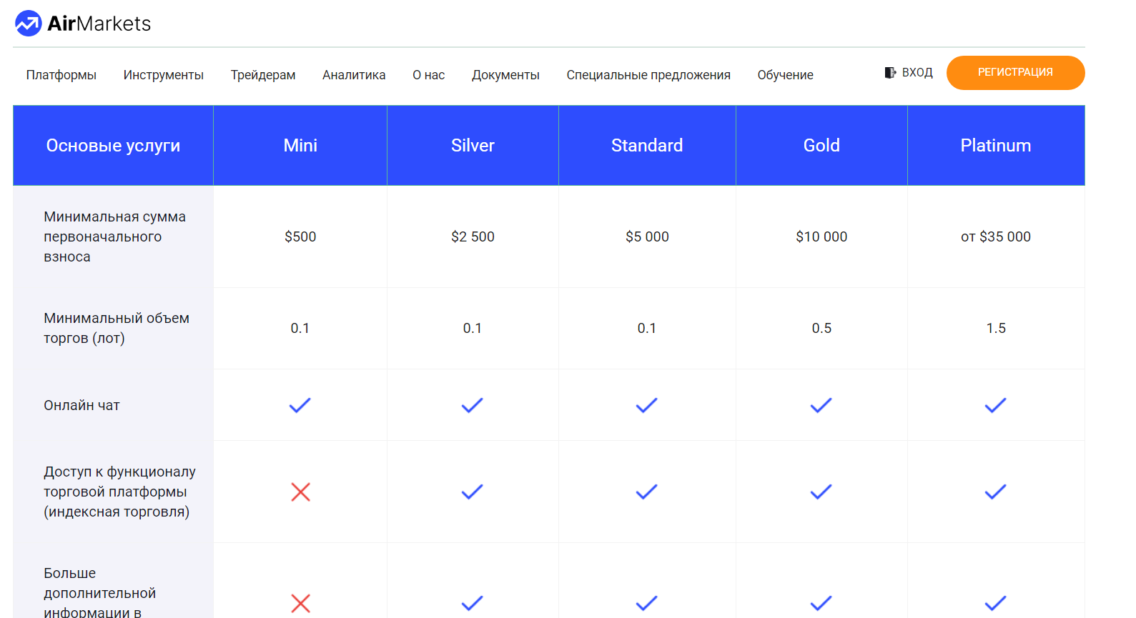The width and height of the screenshot is (1136, 618).
Task: Click the $500 minimum deposit cell
Action: pyautogui.click(x=298, y=237)
